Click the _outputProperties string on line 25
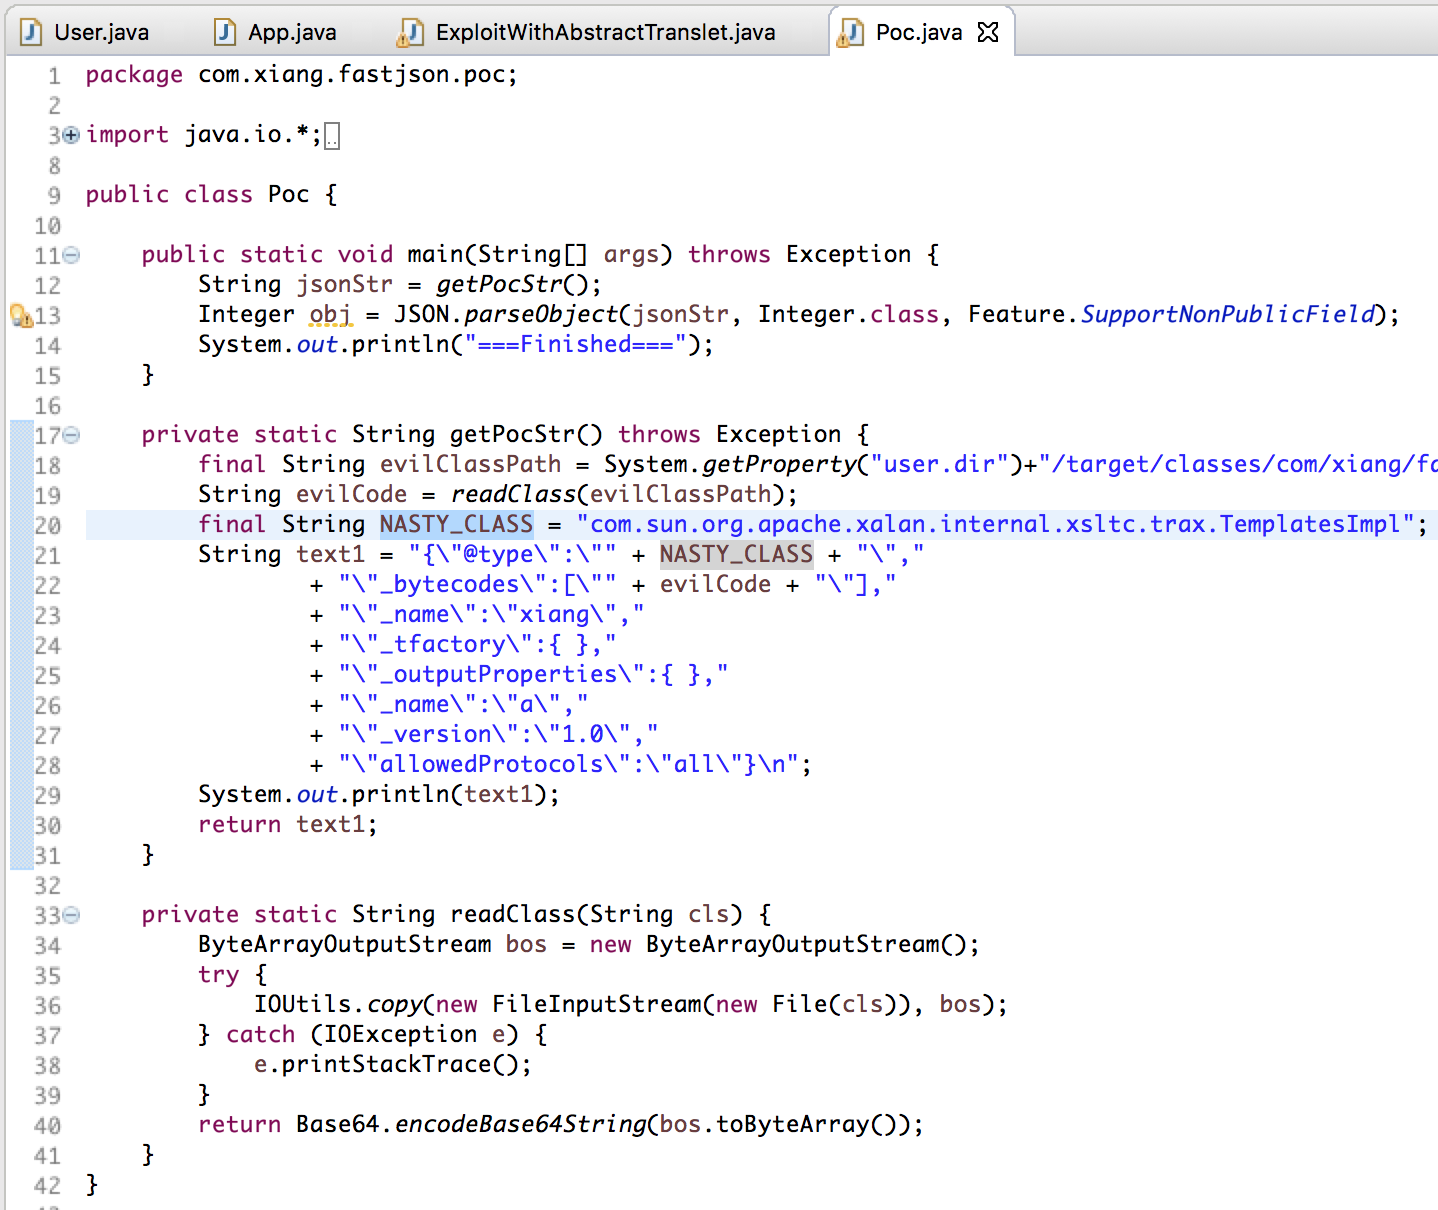 pos(534,674)
